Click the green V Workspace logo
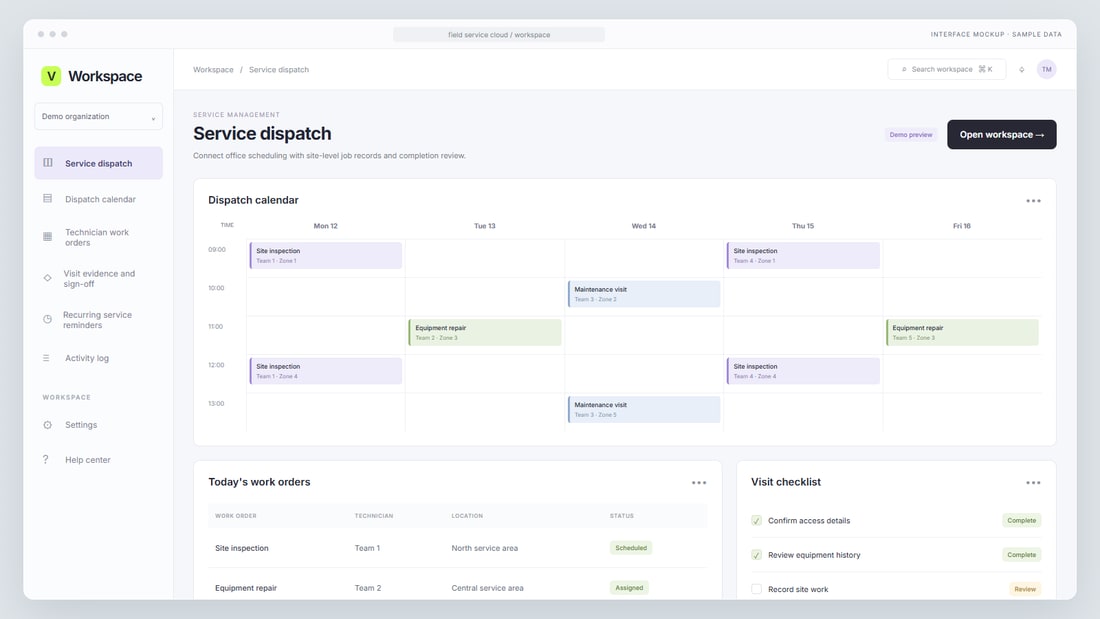The width and height of the screenshot is (1100, 619). coord(51,76)
